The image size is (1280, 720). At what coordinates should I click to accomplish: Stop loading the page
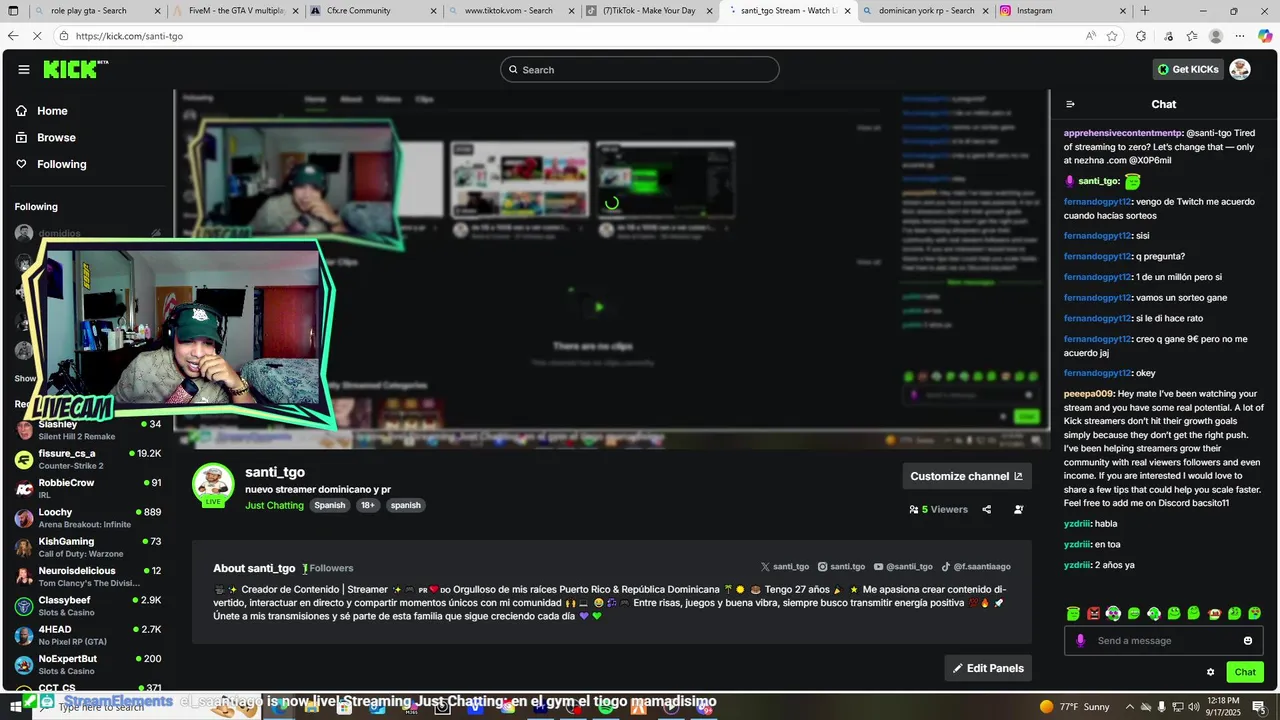[x=37, y=36]
